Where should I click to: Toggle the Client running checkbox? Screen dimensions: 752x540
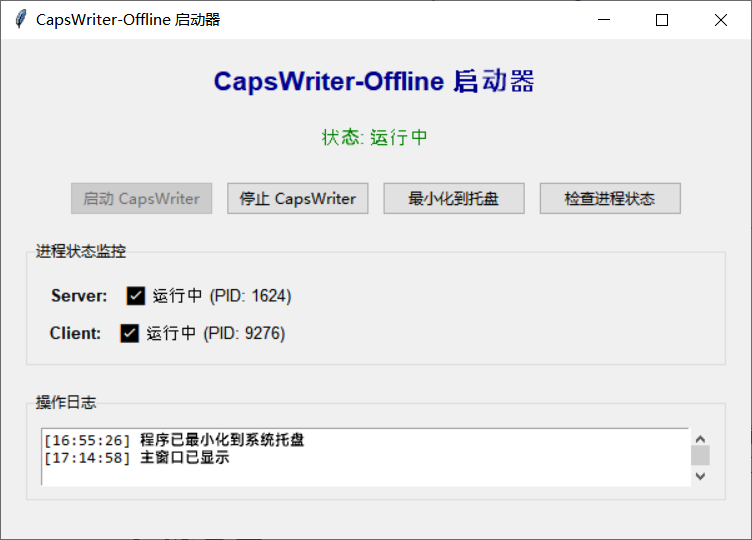pos(129,333)
